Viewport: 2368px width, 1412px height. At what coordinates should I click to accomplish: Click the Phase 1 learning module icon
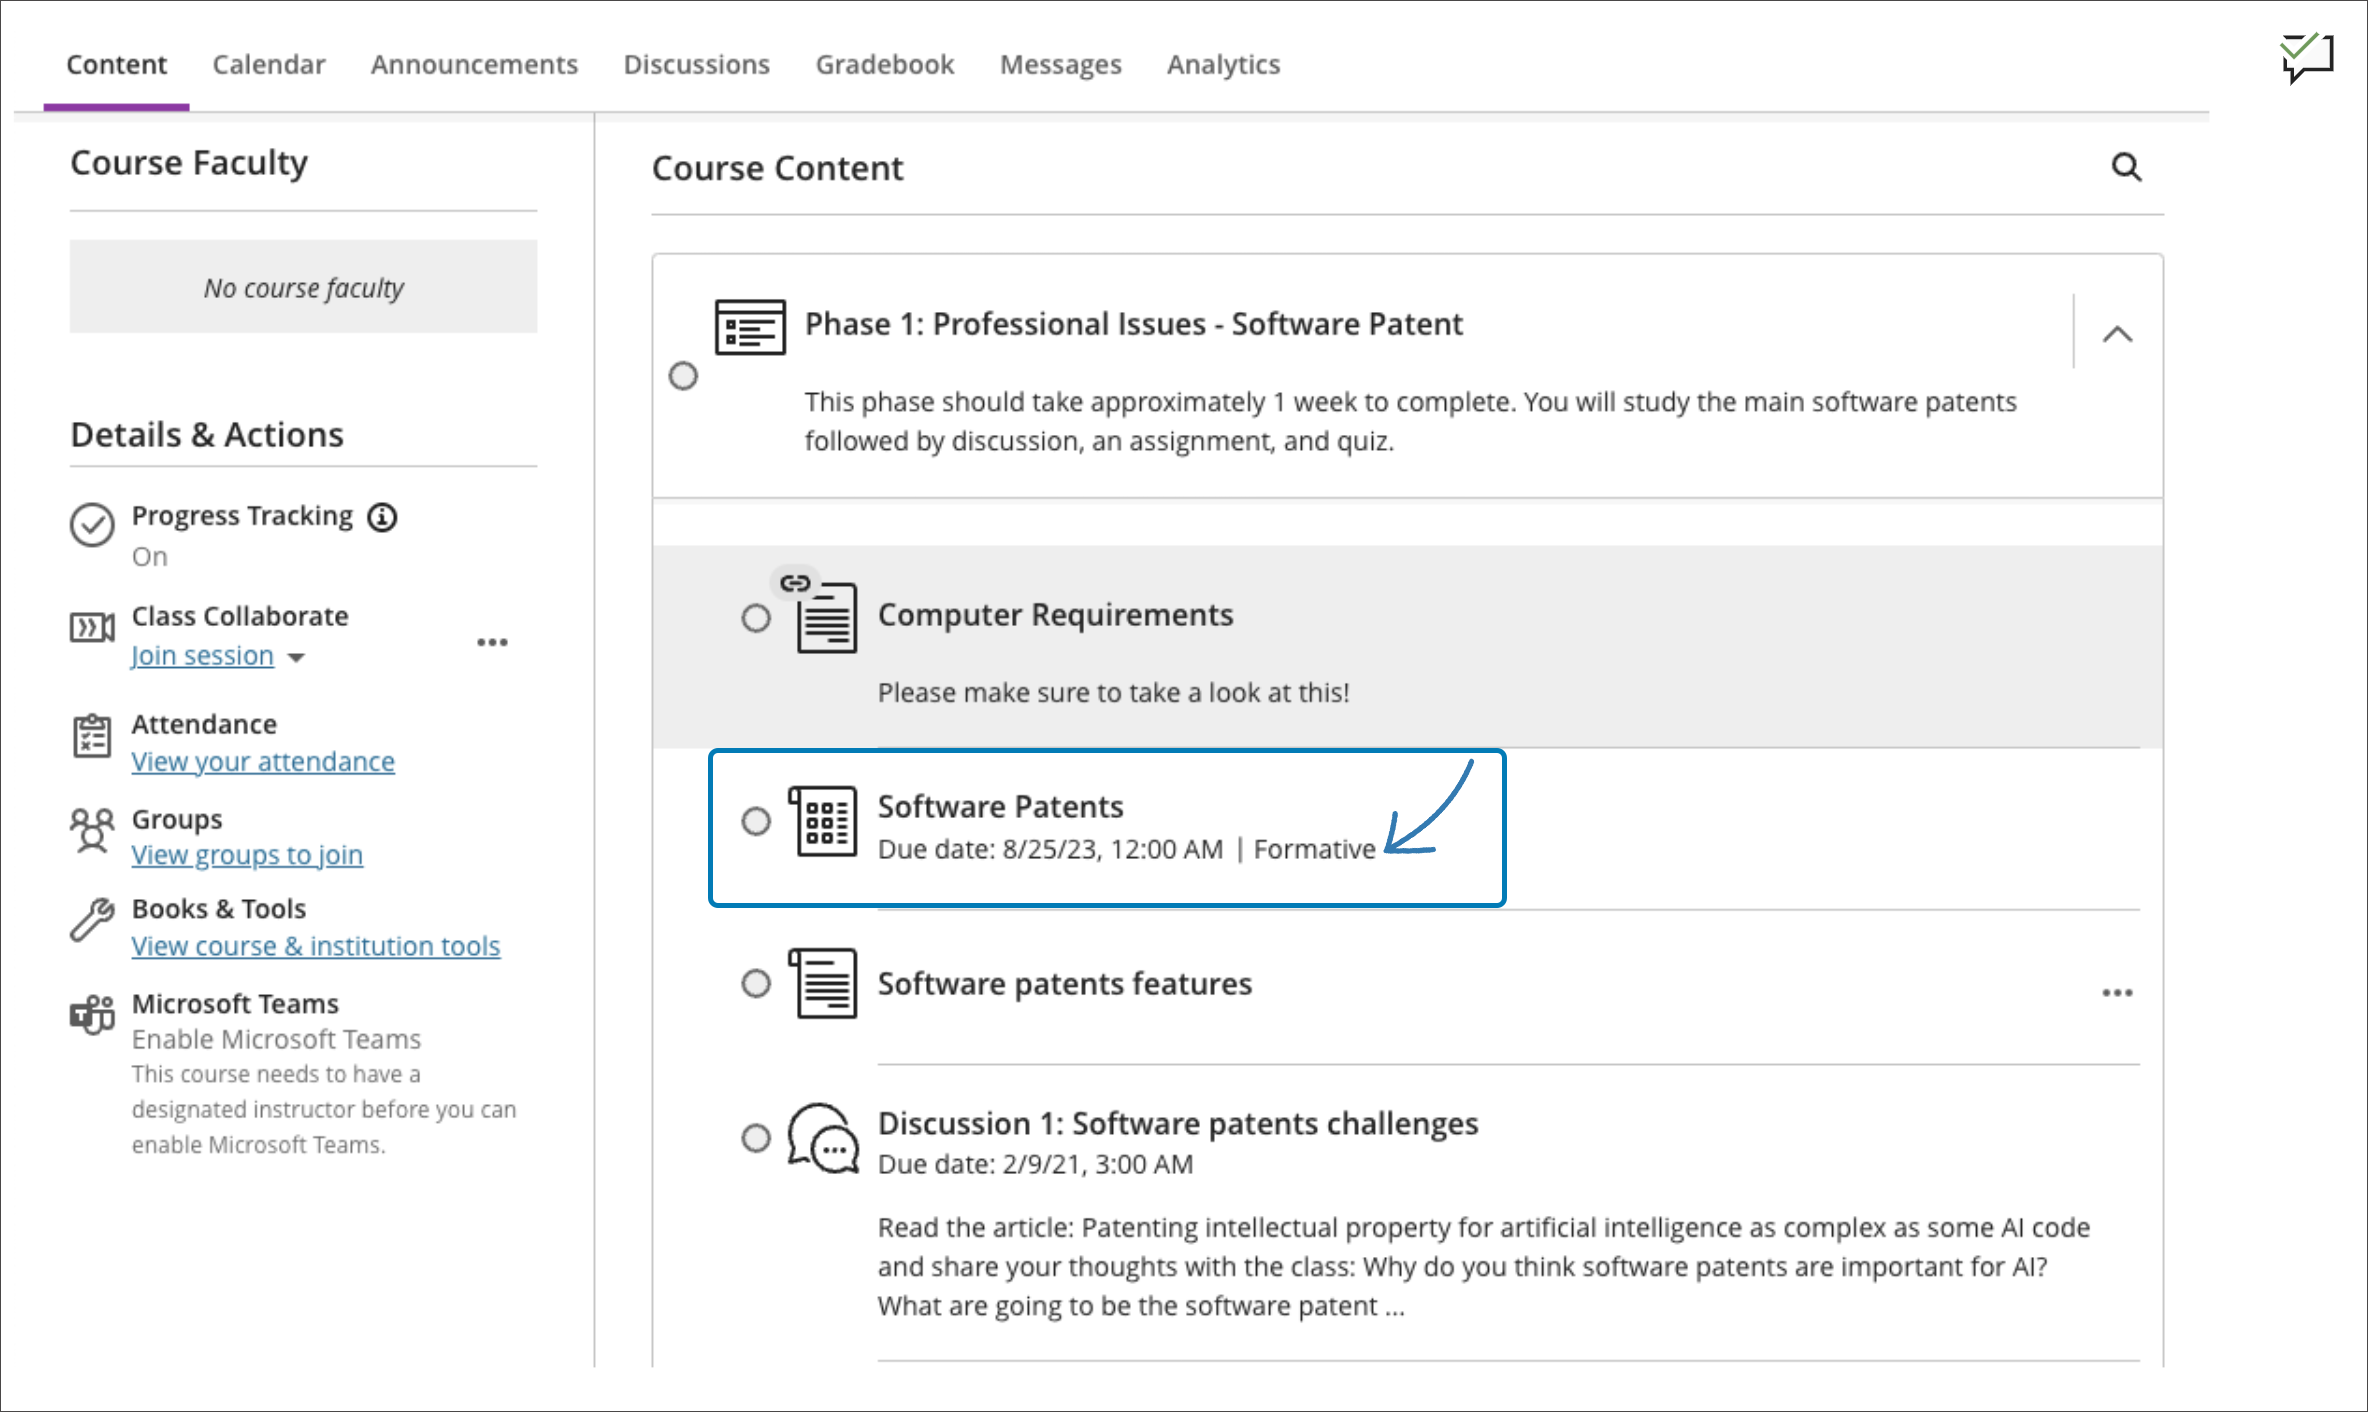(750, 326)
